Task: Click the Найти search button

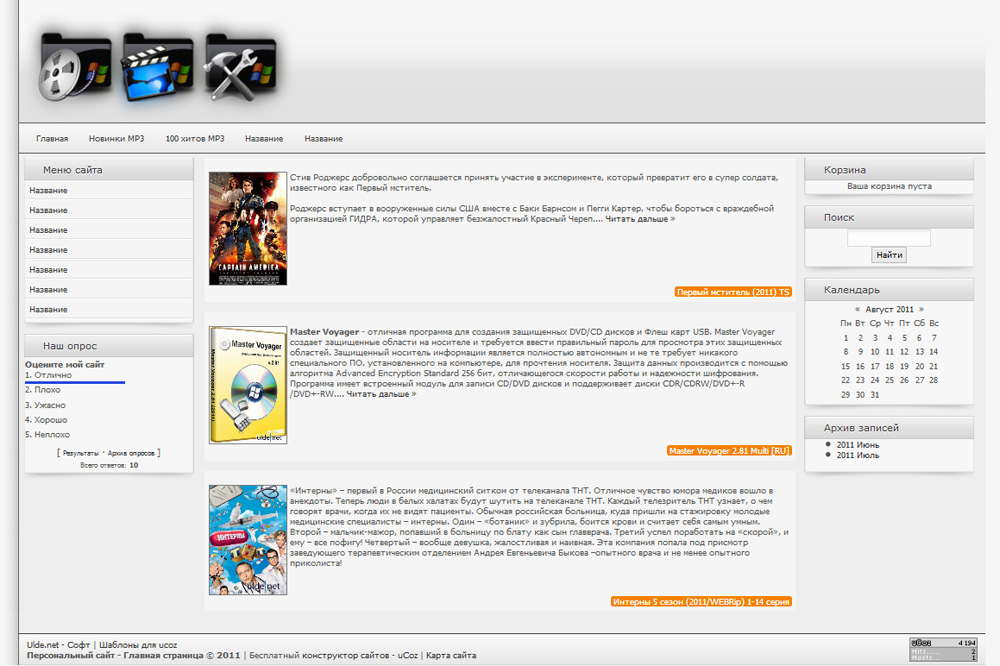Action: click(889, 255)
